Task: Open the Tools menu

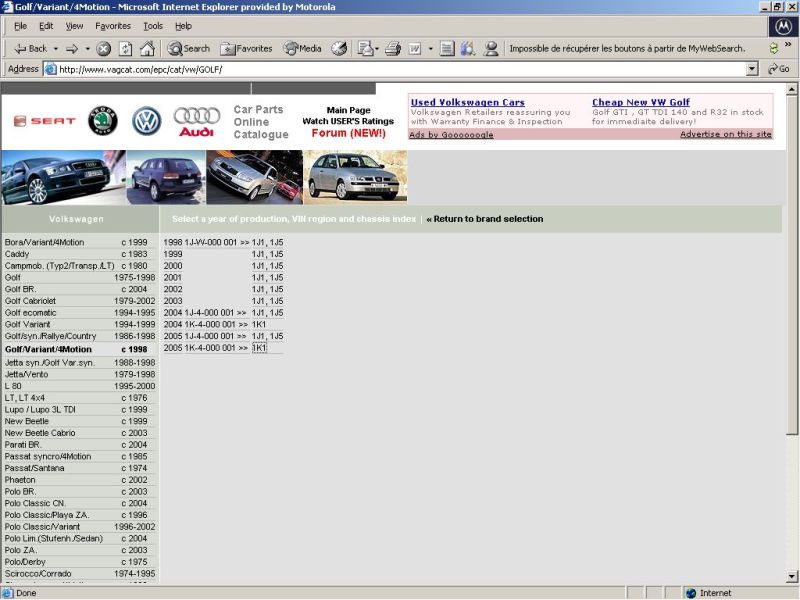Action: [153, 26]
